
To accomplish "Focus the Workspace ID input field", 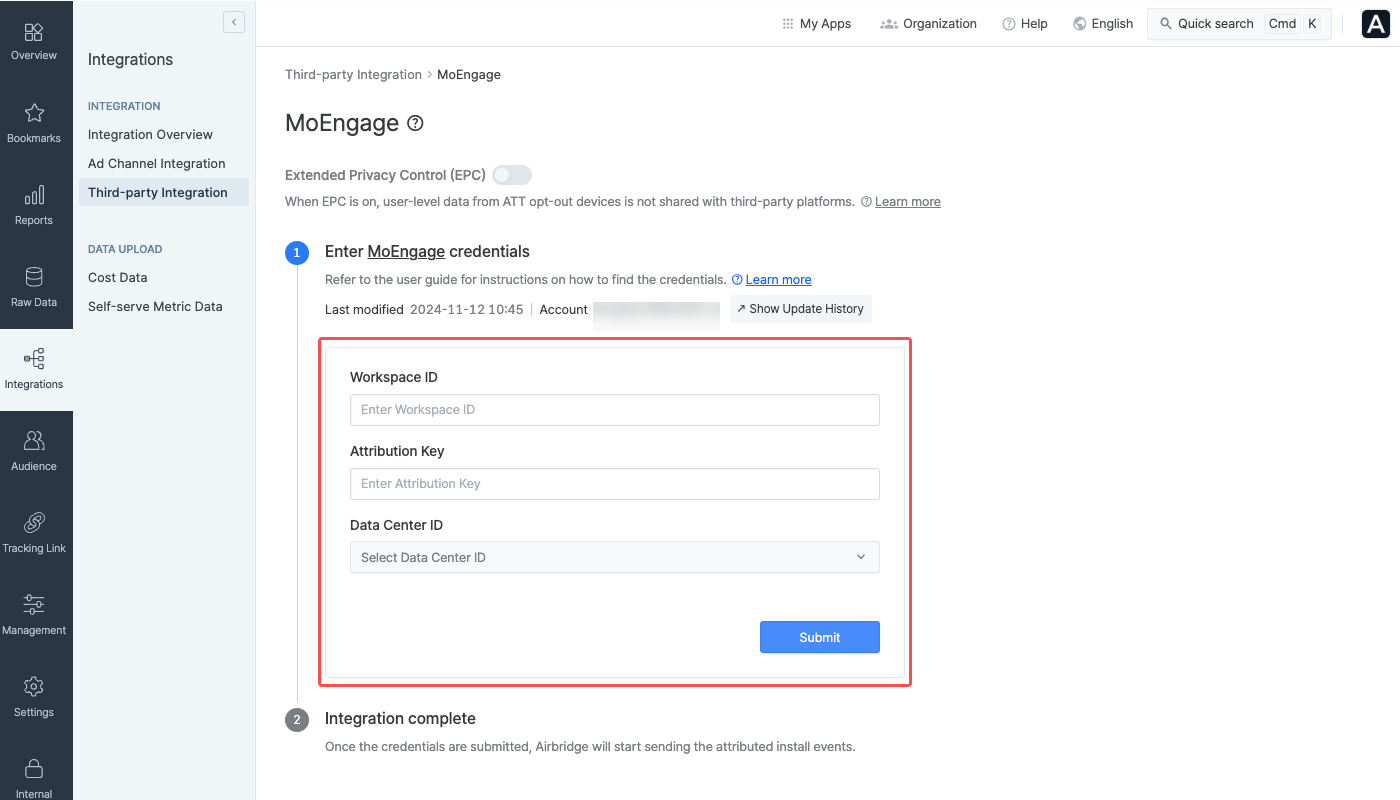I will (x=615, y=410).
